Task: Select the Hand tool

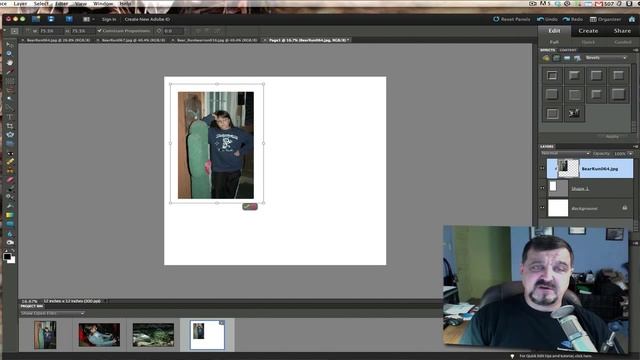Action: coord(9,62)
